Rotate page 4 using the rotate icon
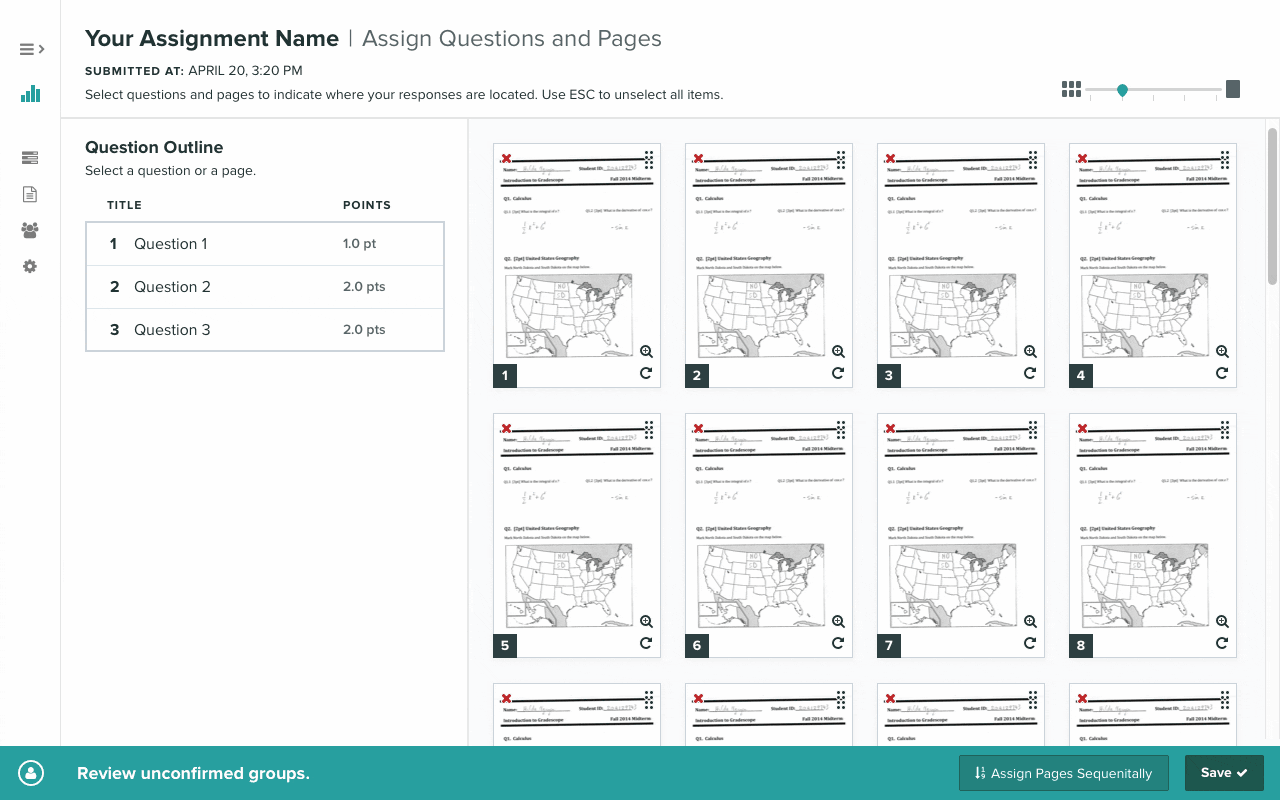Image resolution: width=1280 pixels, height=800 pixels. [1222, 373]
